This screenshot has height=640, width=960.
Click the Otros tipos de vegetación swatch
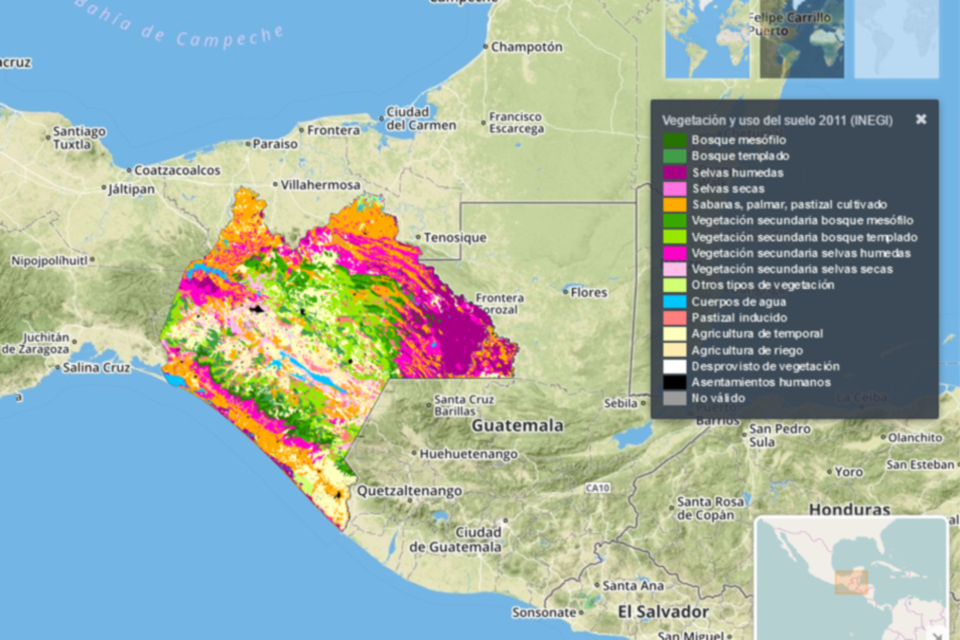[675, 285]
